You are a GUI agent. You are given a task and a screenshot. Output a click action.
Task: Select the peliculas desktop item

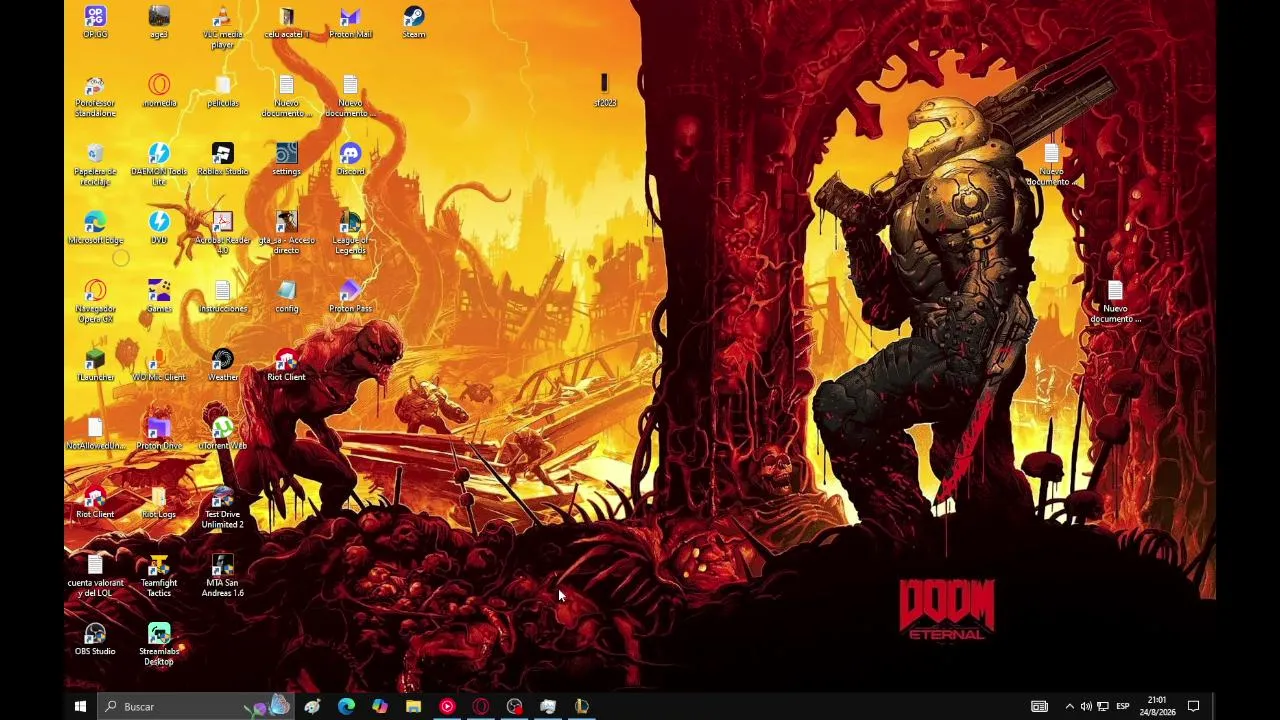(x=222, y=91)
